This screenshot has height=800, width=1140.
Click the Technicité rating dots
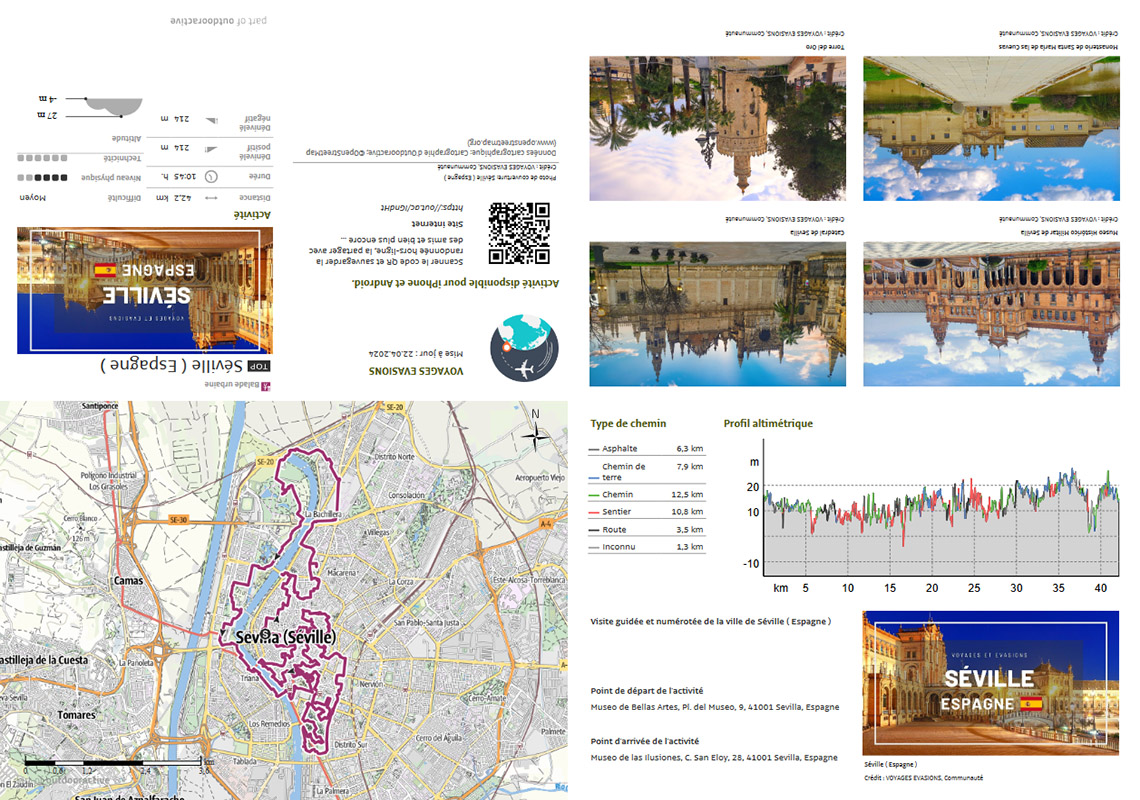tap(42, 158)
